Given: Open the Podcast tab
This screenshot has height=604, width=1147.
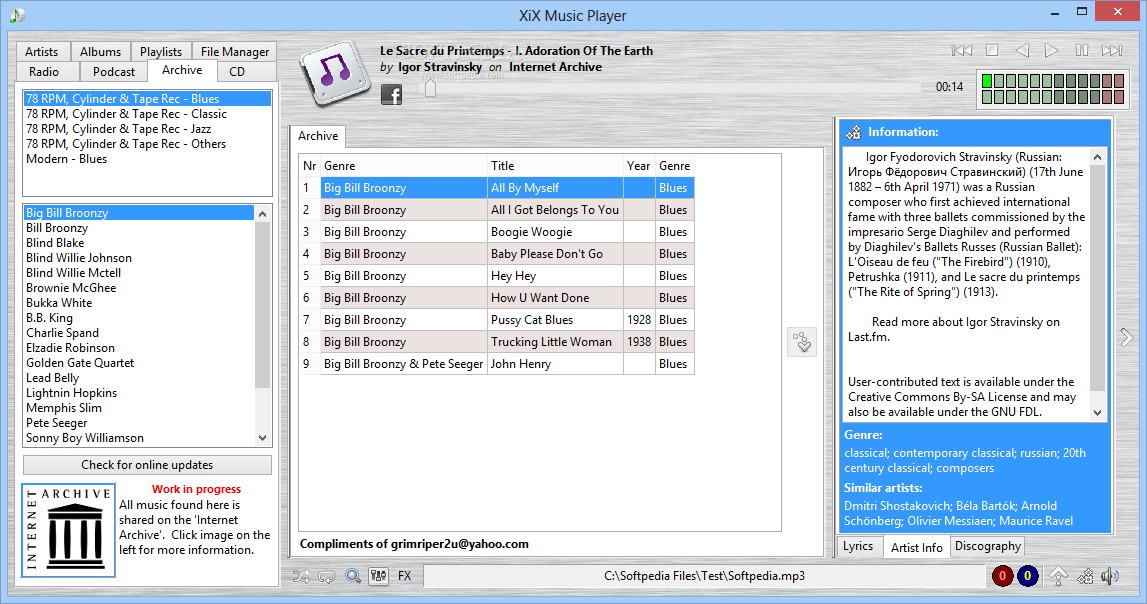Looking at the screenshot, I should (x=113, y=72).
